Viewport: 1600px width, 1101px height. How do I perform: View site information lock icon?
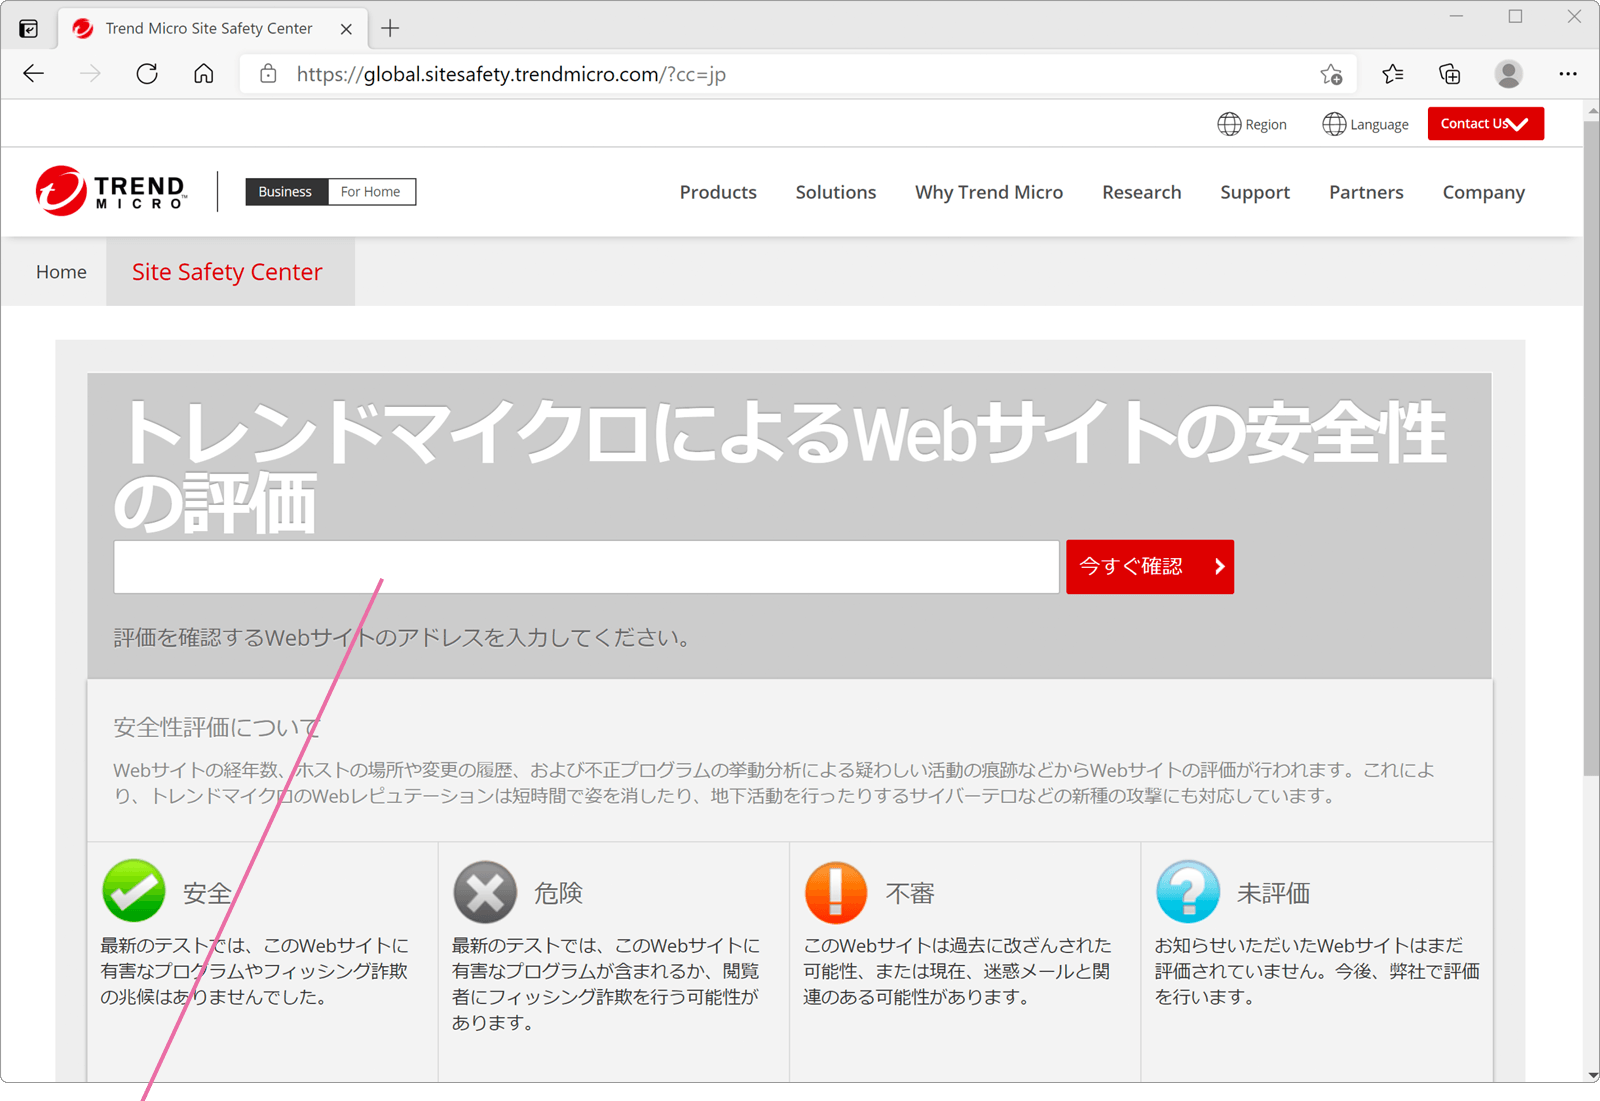click(x=268, y=74)
